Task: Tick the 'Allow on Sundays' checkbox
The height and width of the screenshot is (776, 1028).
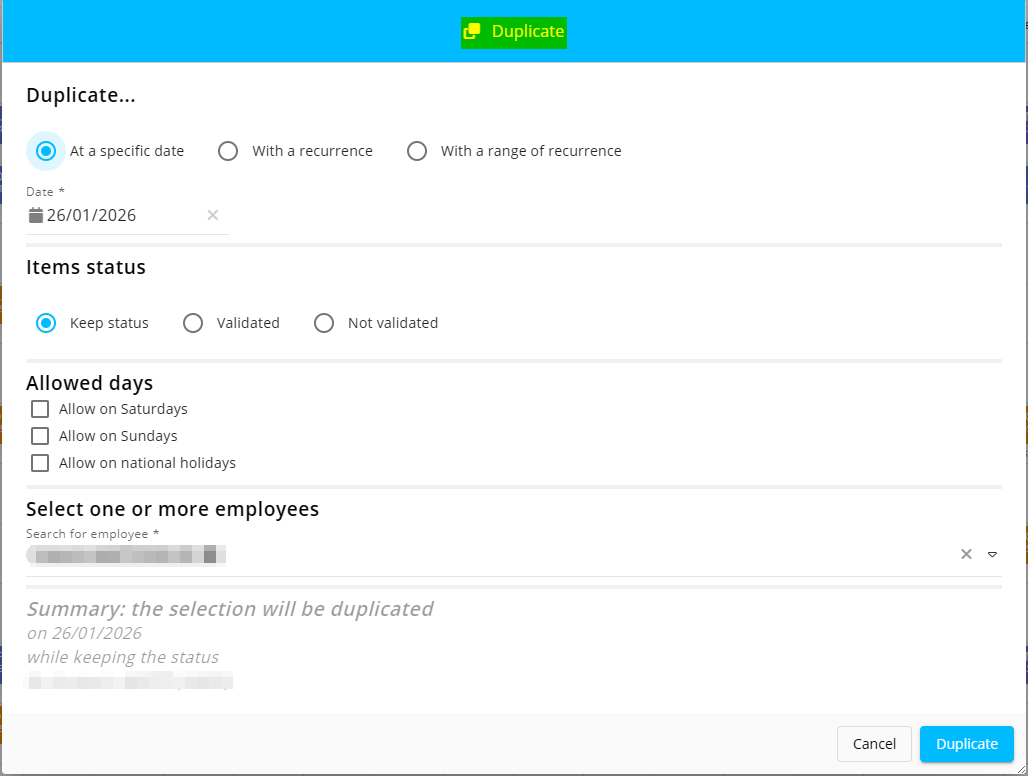Action: (x=40, y=436)
